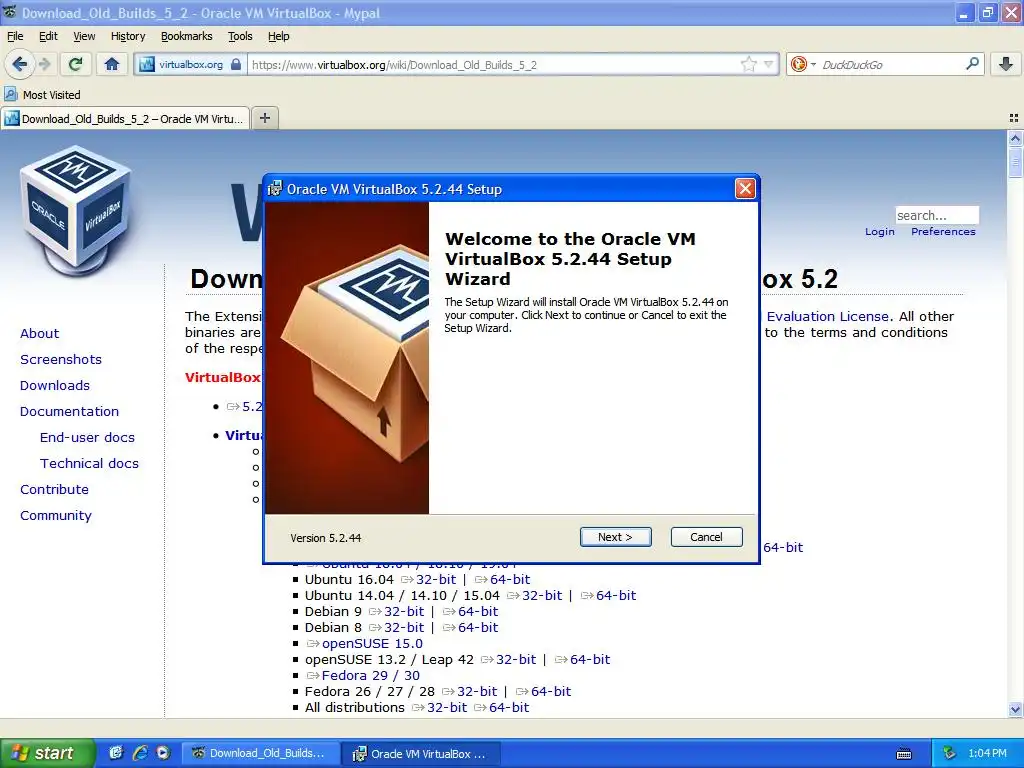Screen dimensions: 1024x768
Task: Download Debian 9 64-bit build
Action: [x=478, y=611]
